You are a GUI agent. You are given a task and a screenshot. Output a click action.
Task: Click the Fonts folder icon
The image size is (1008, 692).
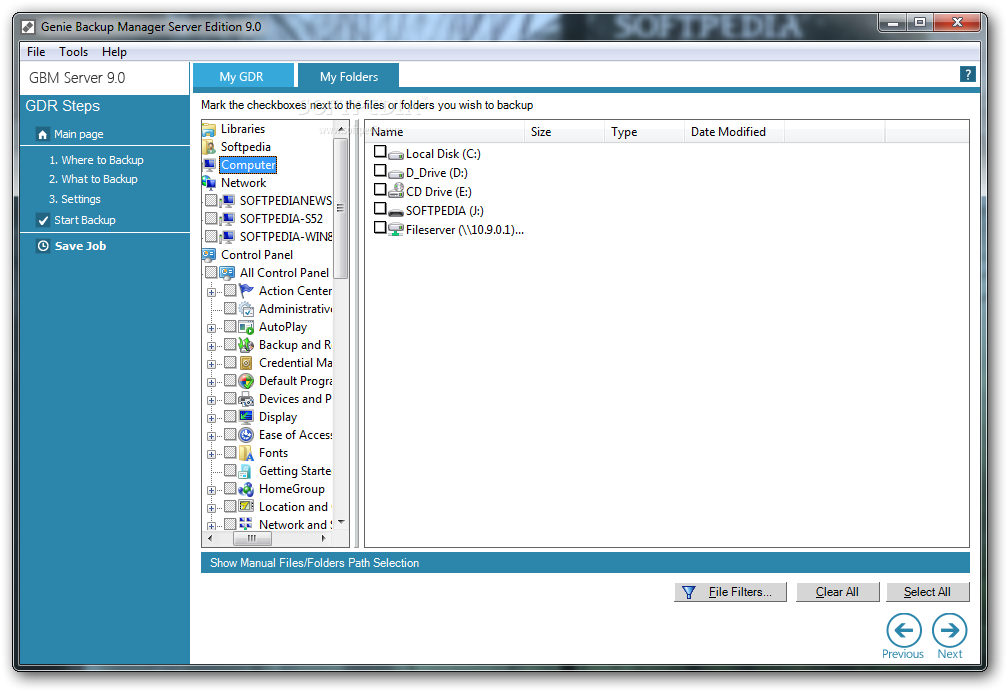tap(246, 453)
